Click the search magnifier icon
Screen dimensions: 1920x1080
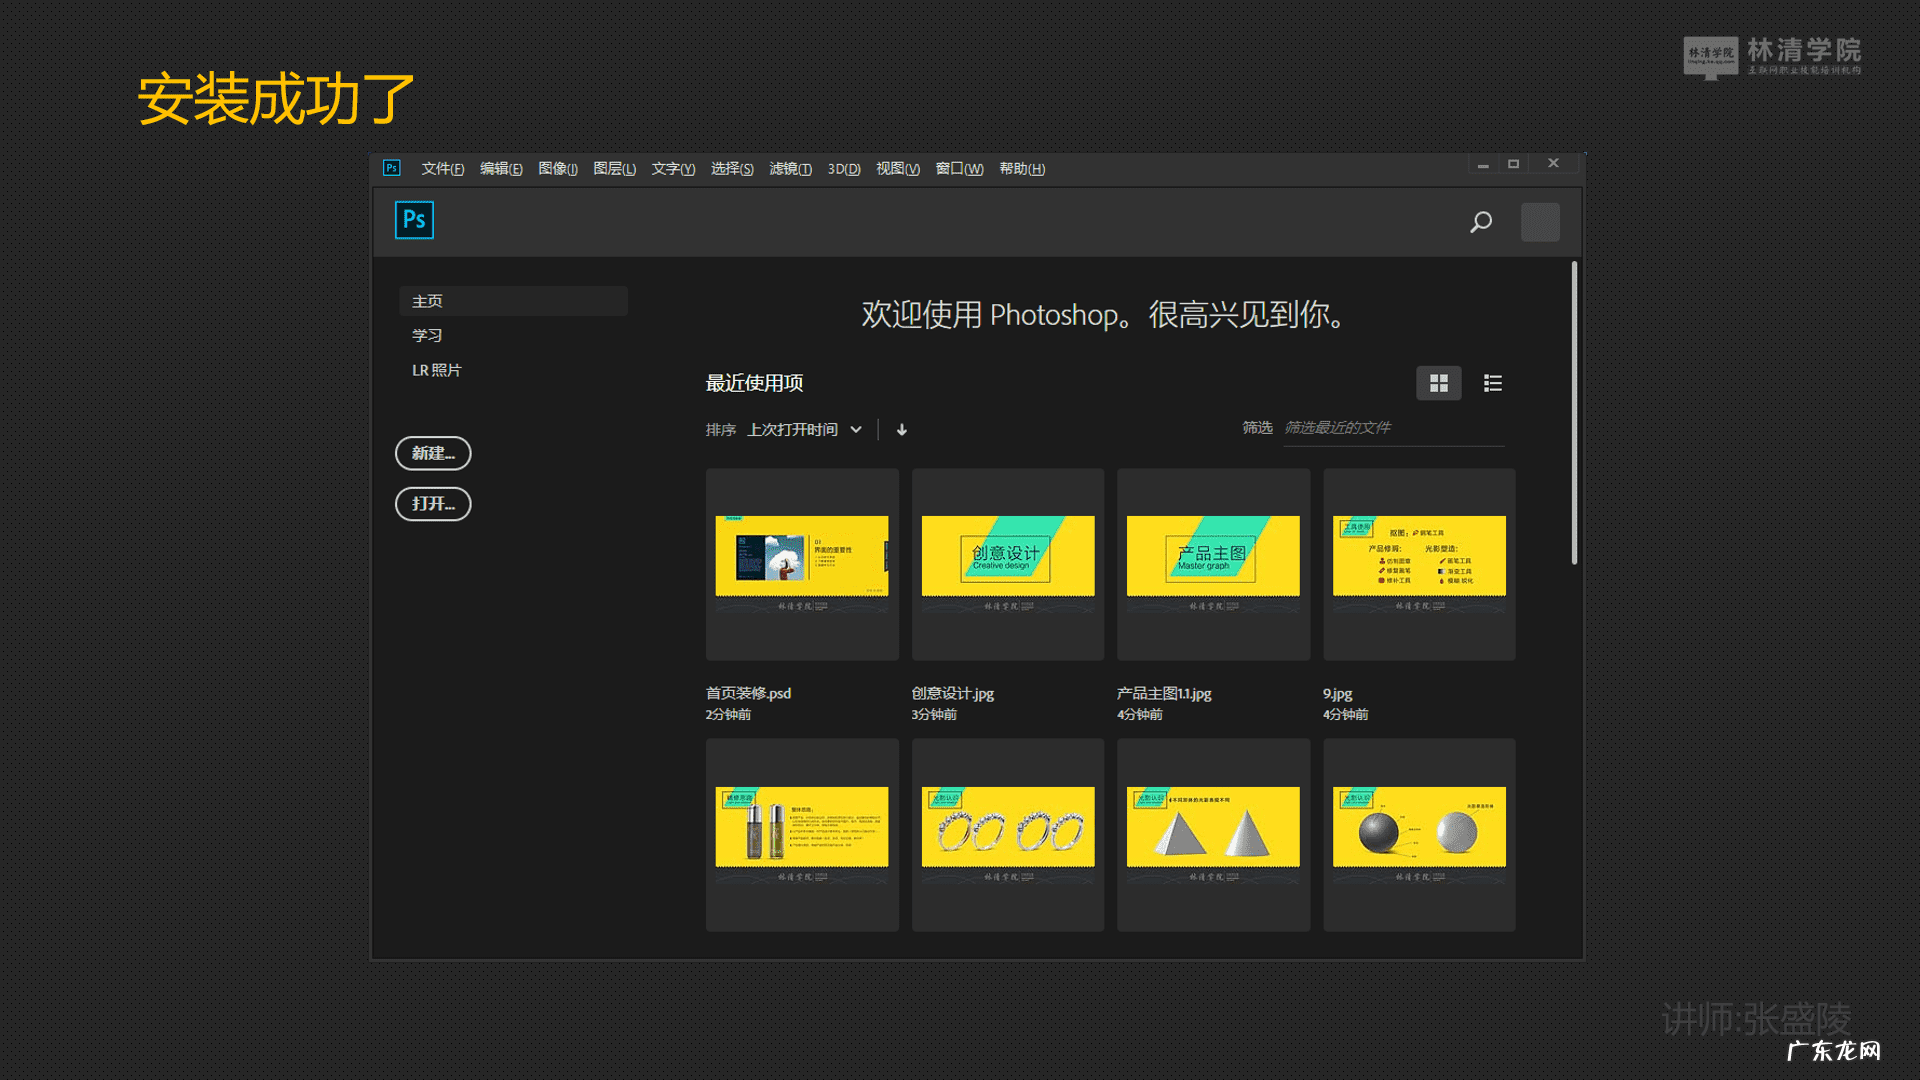[x=1481, y=222]
